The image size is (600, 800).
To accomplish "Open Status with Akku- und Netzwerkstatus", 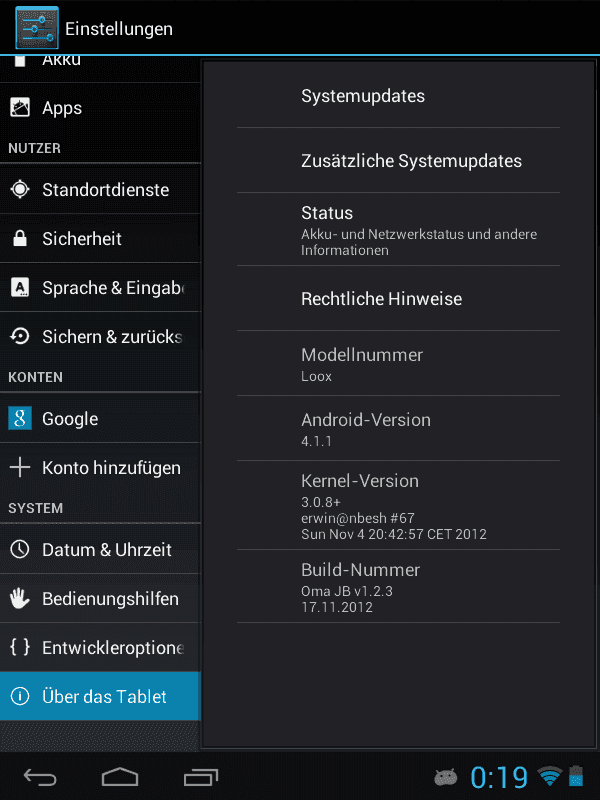I will 398,230.
